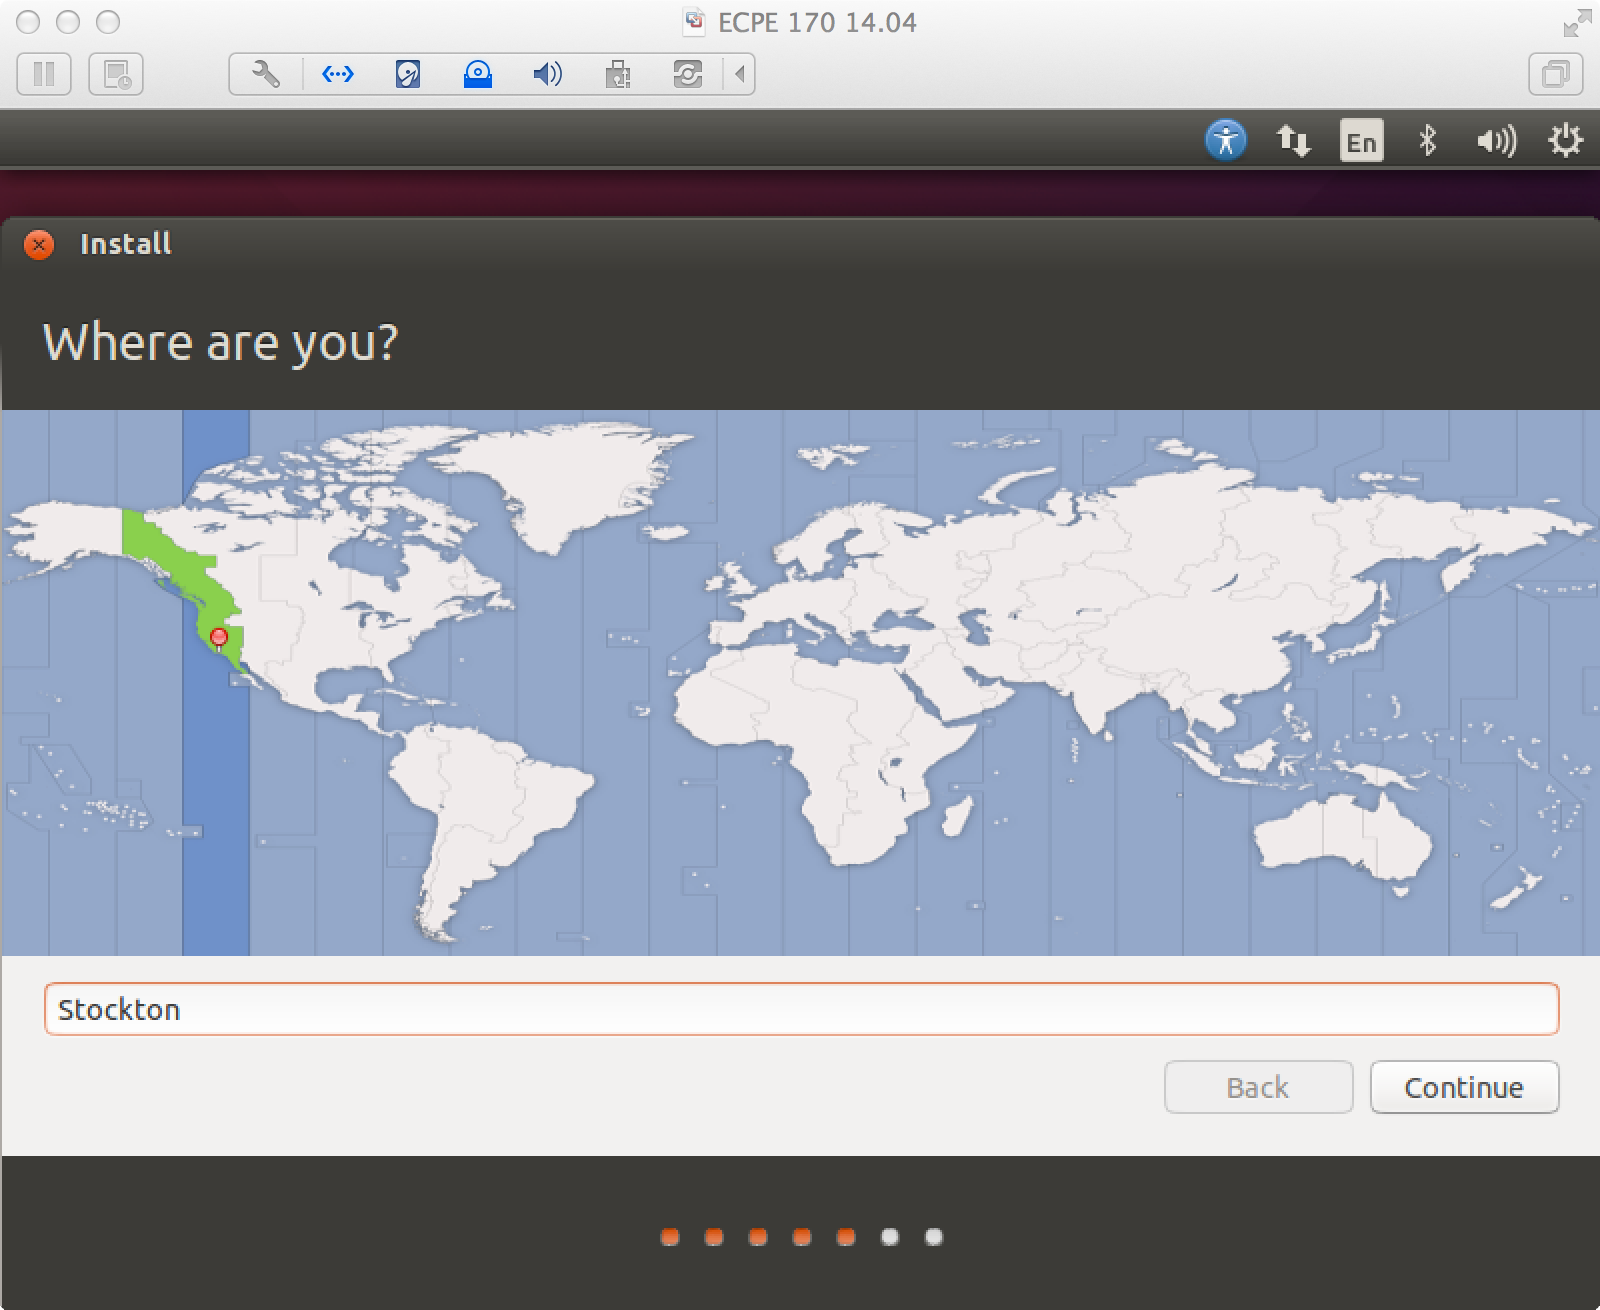Open VM settings with the wrench icon
This screenshot has height=1310, width=1600.
pos(264,73)
